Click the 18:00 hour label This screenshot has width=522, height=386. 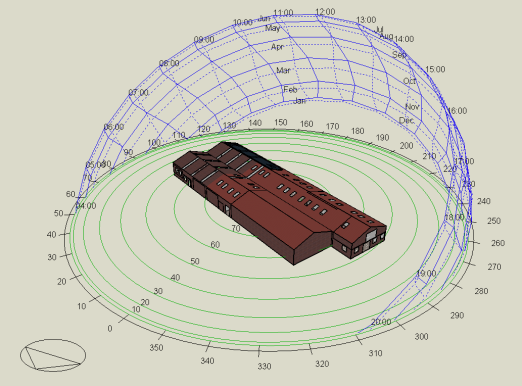click(454, 217)
